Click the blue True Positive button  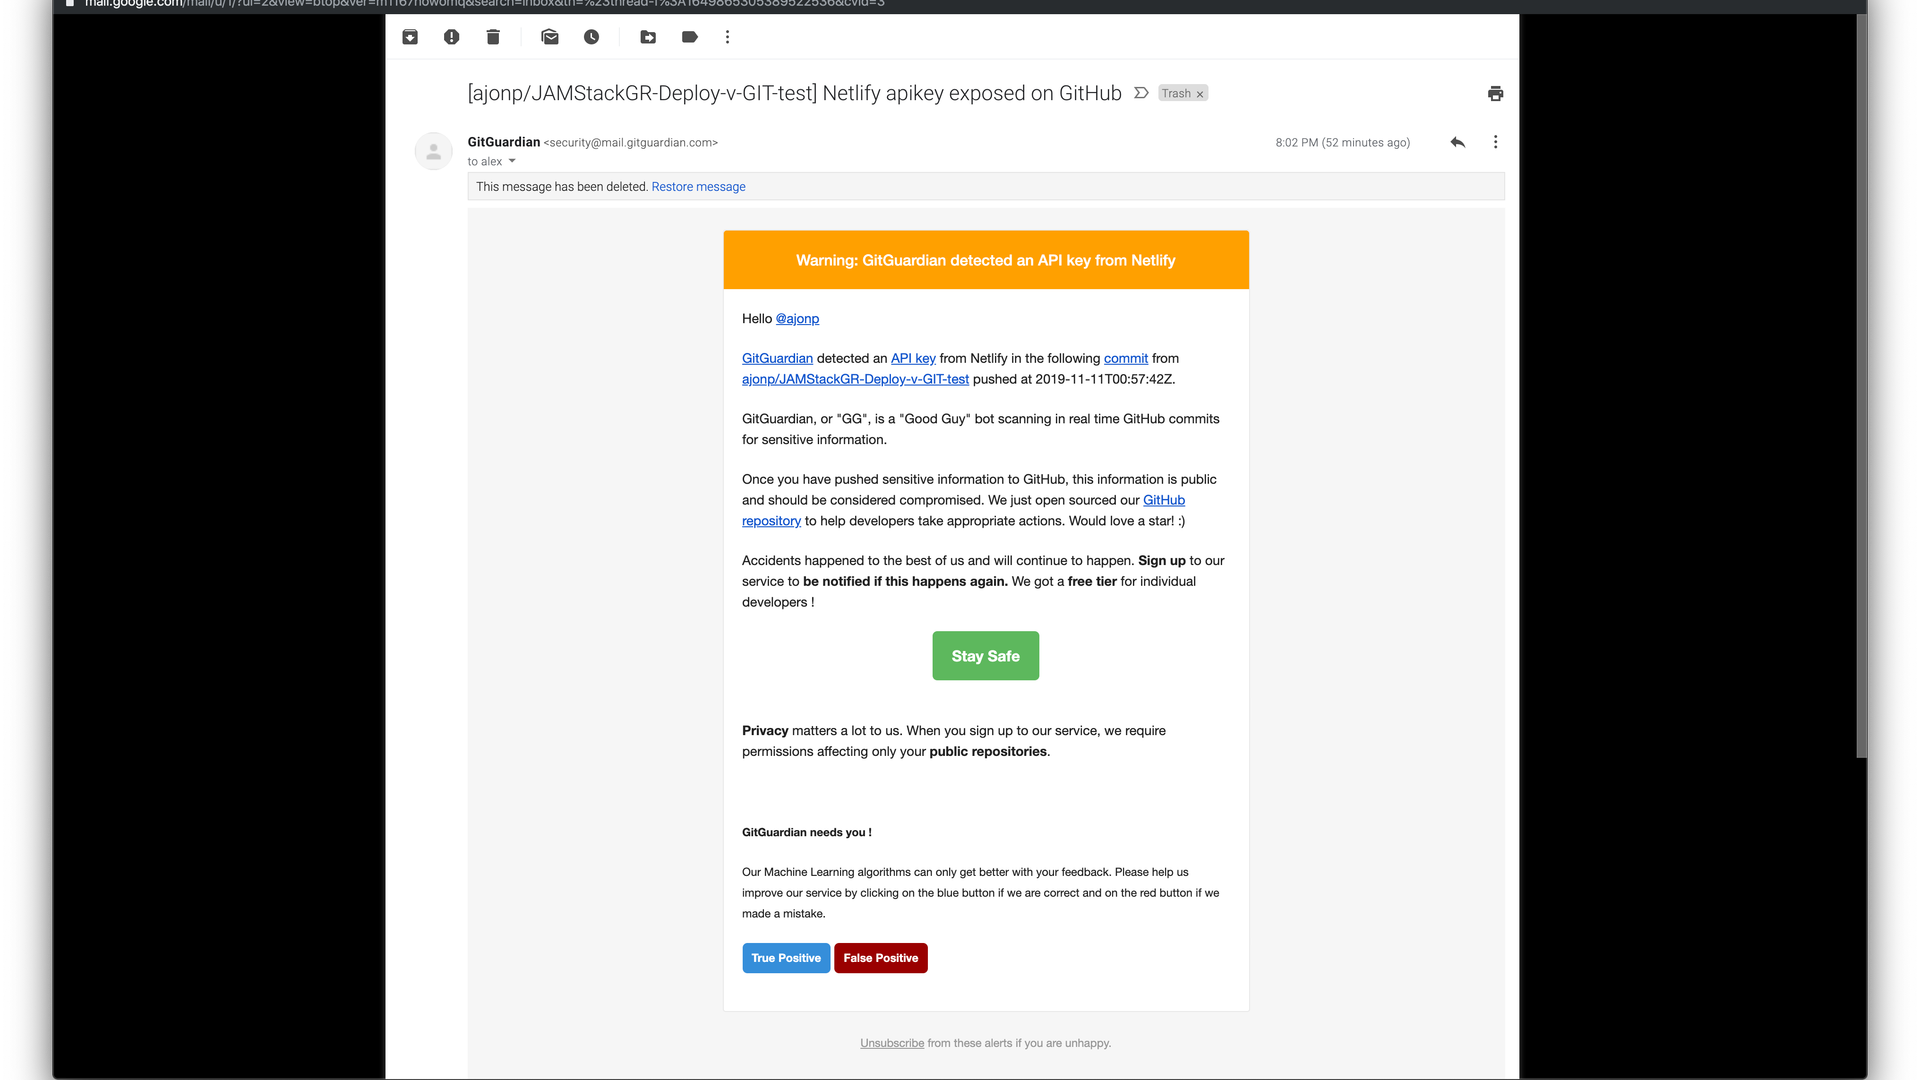[x=786, y=958]
